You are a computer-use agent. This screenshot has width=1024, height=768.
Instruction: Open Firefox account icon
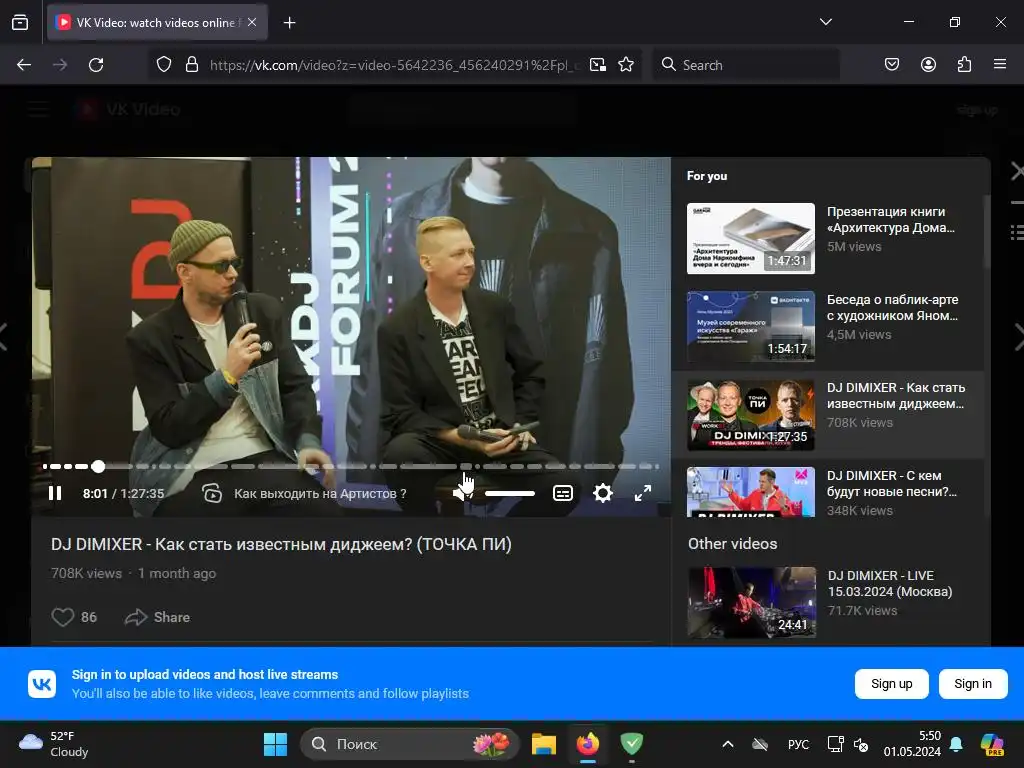pyautogui.click(x=928, y=64)
